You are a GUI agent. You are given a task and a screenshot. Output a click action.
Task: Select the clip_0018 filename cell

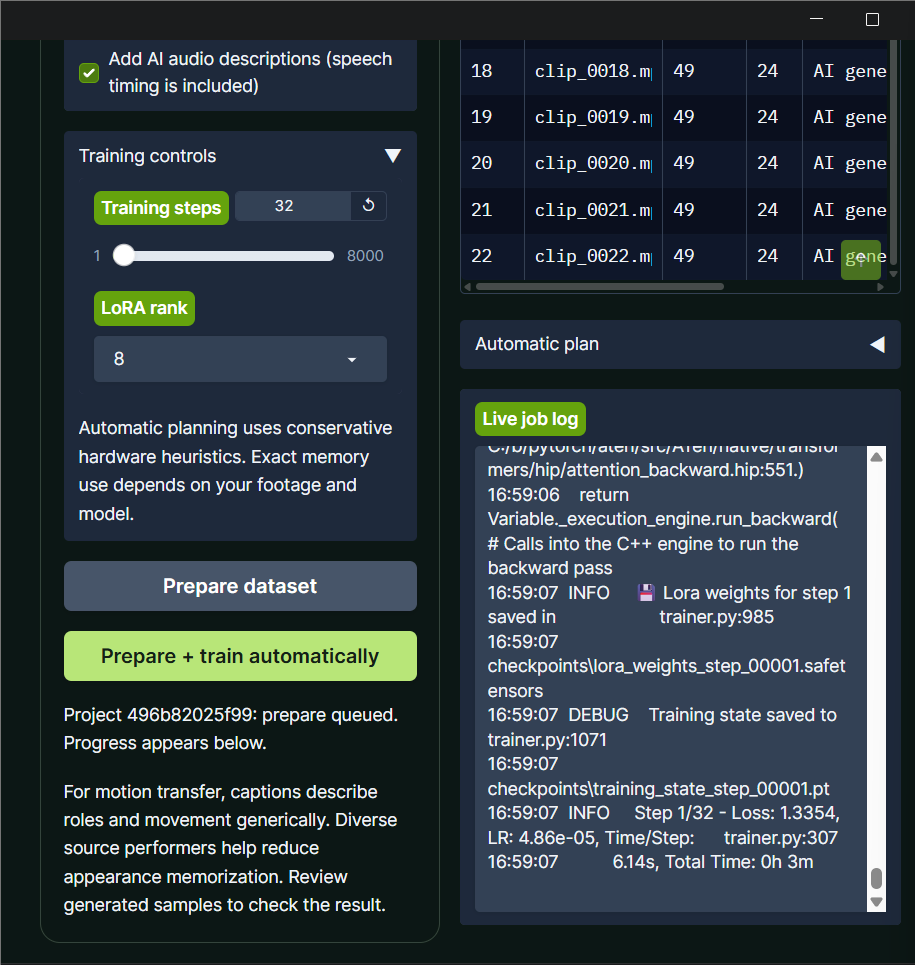tap(593, 71)
